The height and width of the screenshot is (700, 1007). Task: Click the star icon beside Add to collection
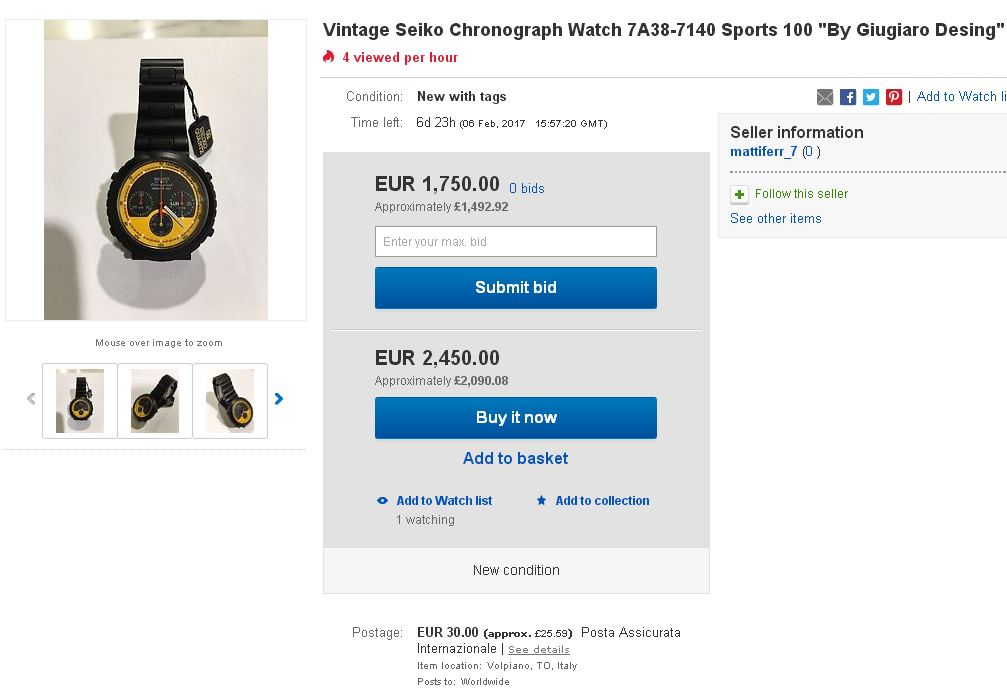(541, 501)
